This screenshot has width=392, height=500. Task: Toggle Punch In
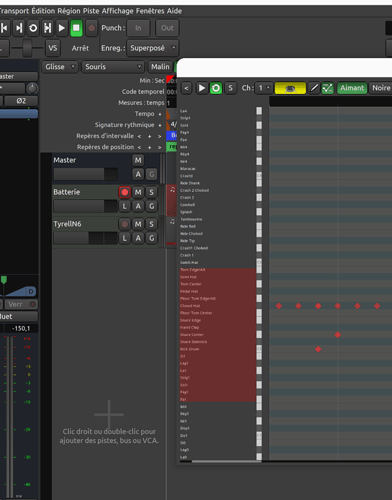(138, 28)
